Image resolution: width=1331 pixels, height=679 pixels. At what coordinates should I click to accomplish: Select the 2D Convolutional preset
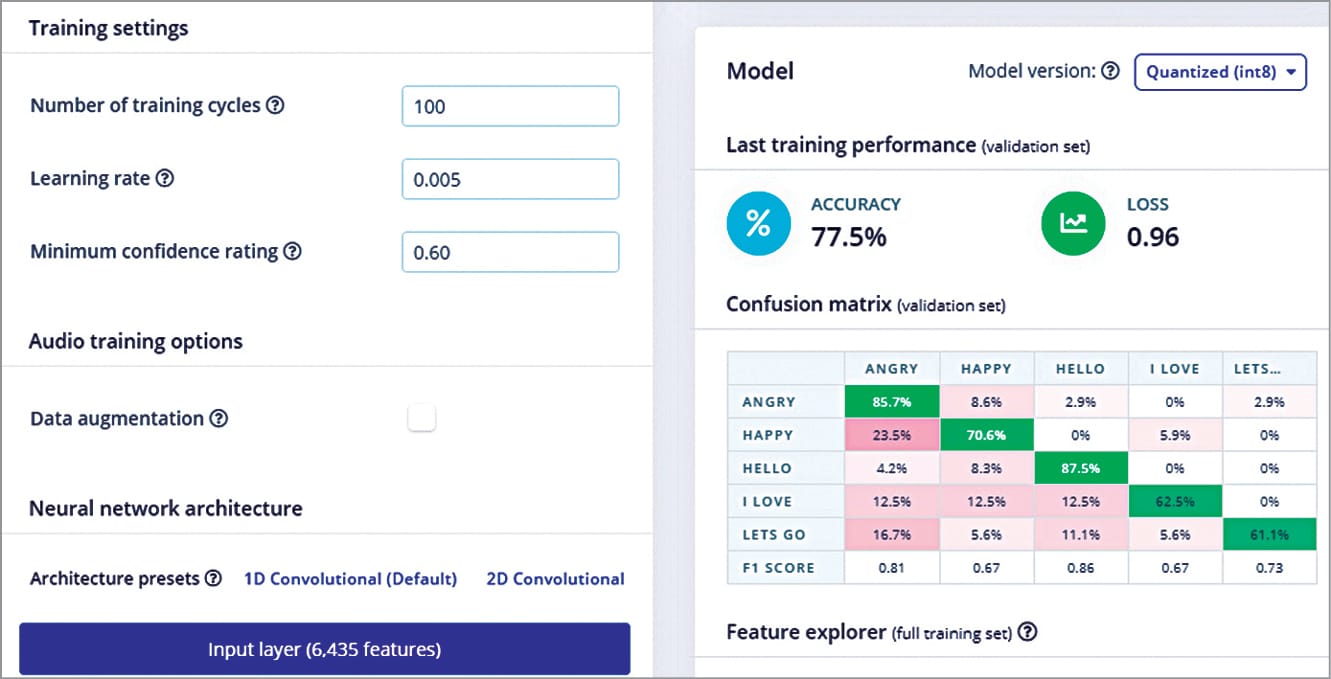pos(555,579)
